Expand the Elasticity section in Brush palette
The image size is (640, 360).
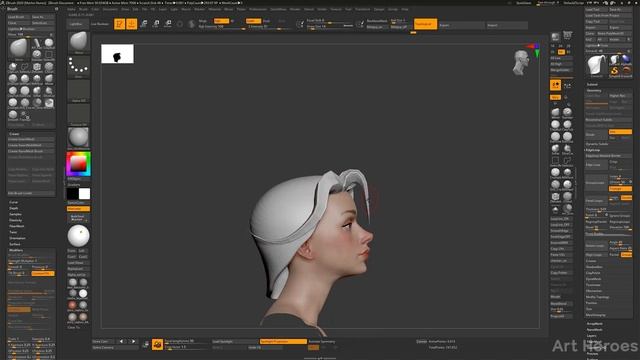coord(16,220)
